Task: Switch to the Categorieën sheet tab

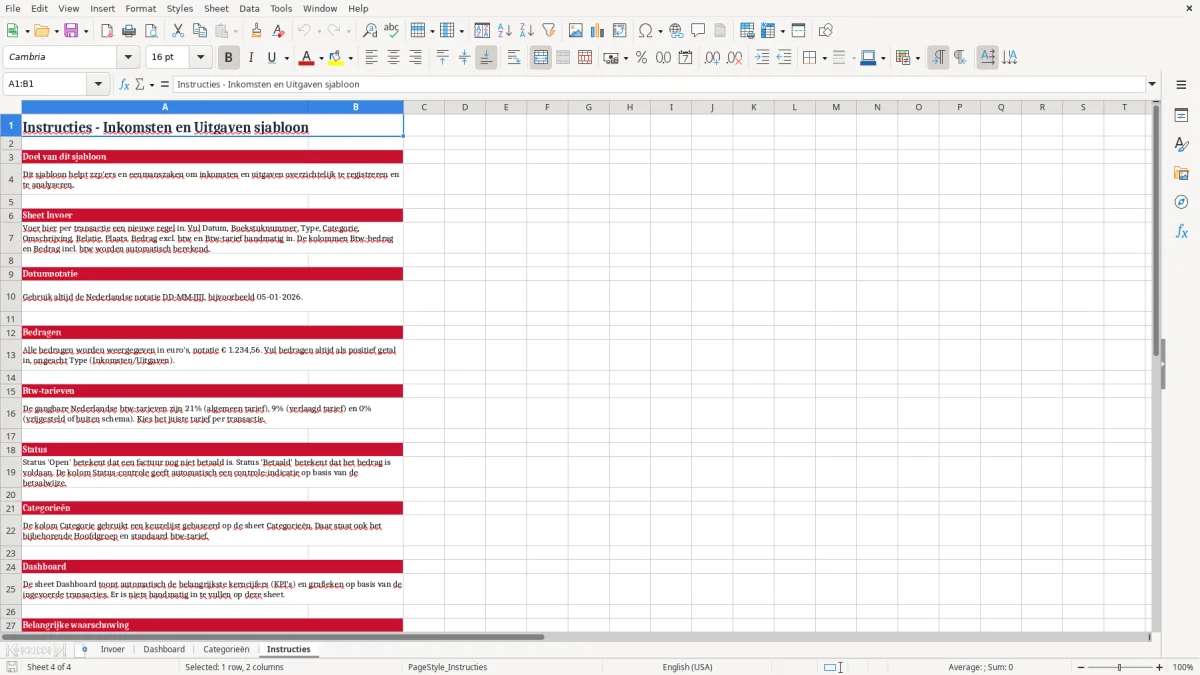Action: tap(226, 649)
